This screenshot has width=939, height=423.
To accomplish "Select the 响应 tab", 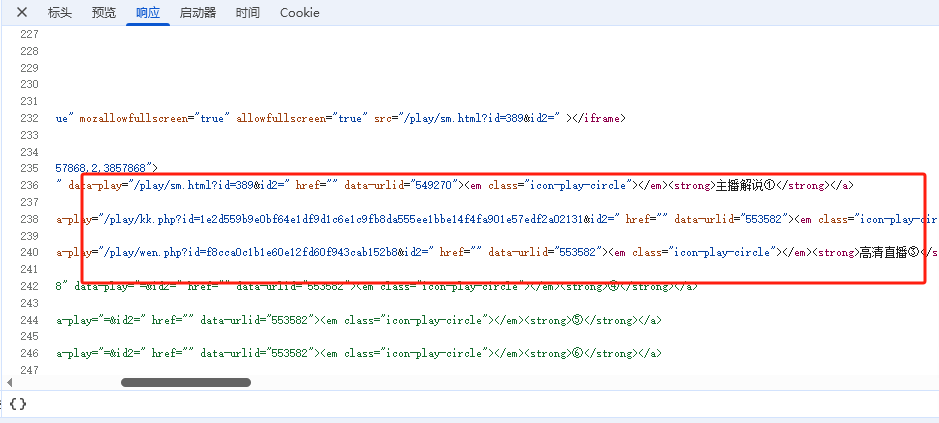I will click(148, 13).
